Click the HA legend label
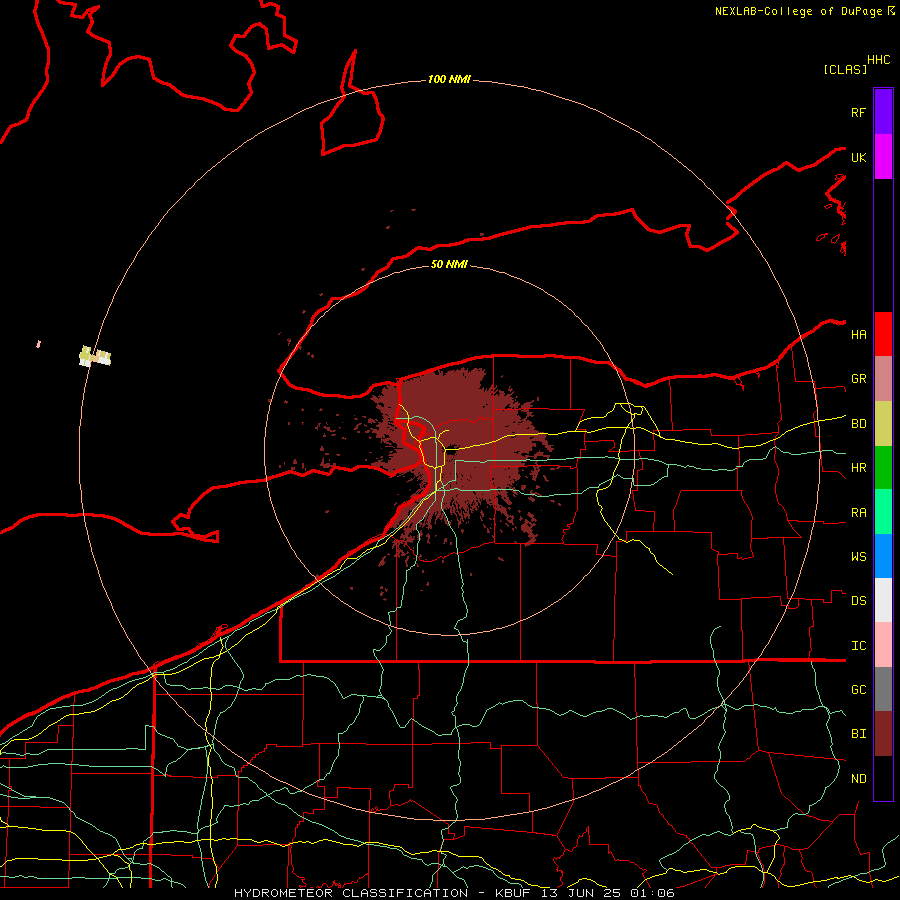Viewport: 900px width, 900px height. click(858, 334)
